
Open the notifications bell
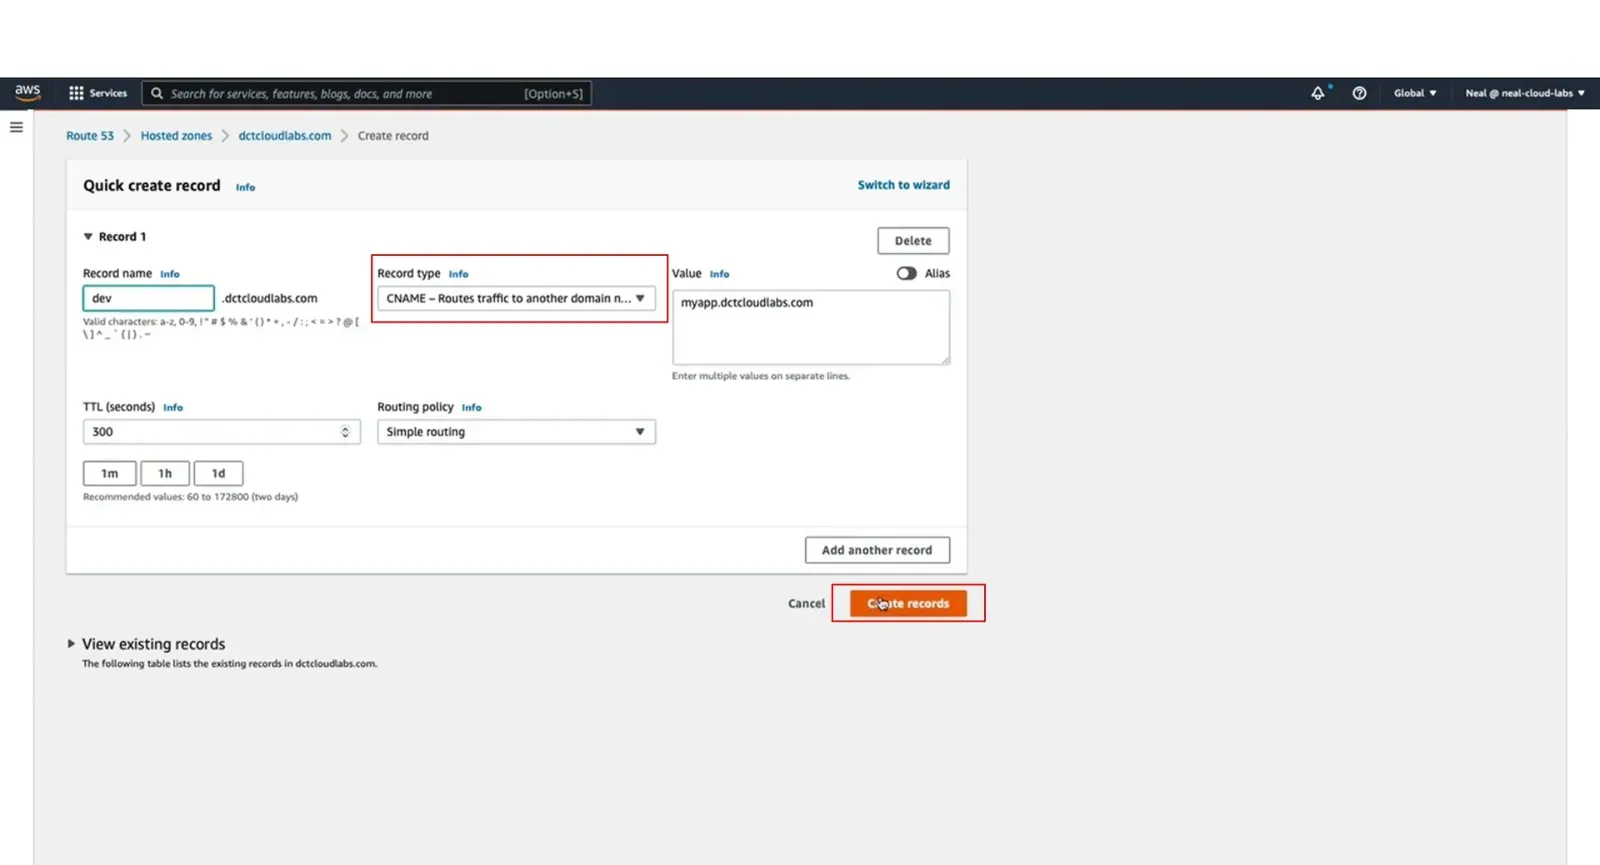pyautogui.click(x=1318, y=93)
